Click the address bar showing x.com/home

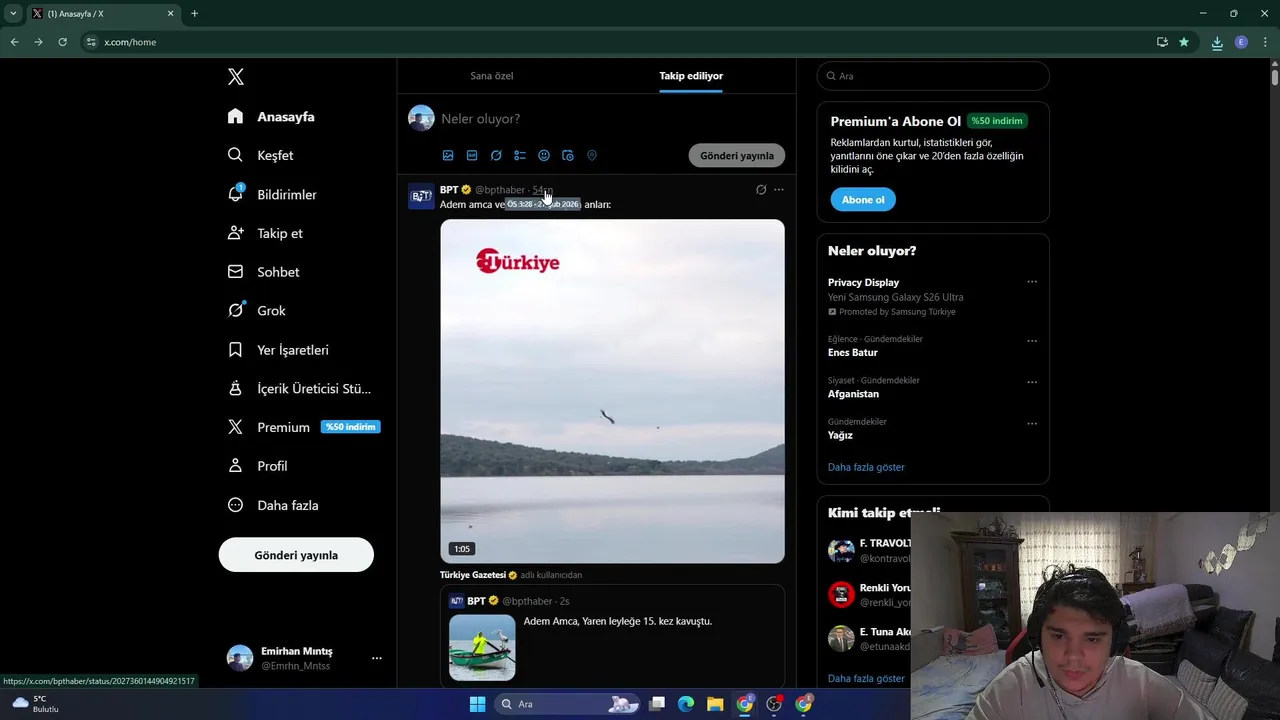click(615, 42)
